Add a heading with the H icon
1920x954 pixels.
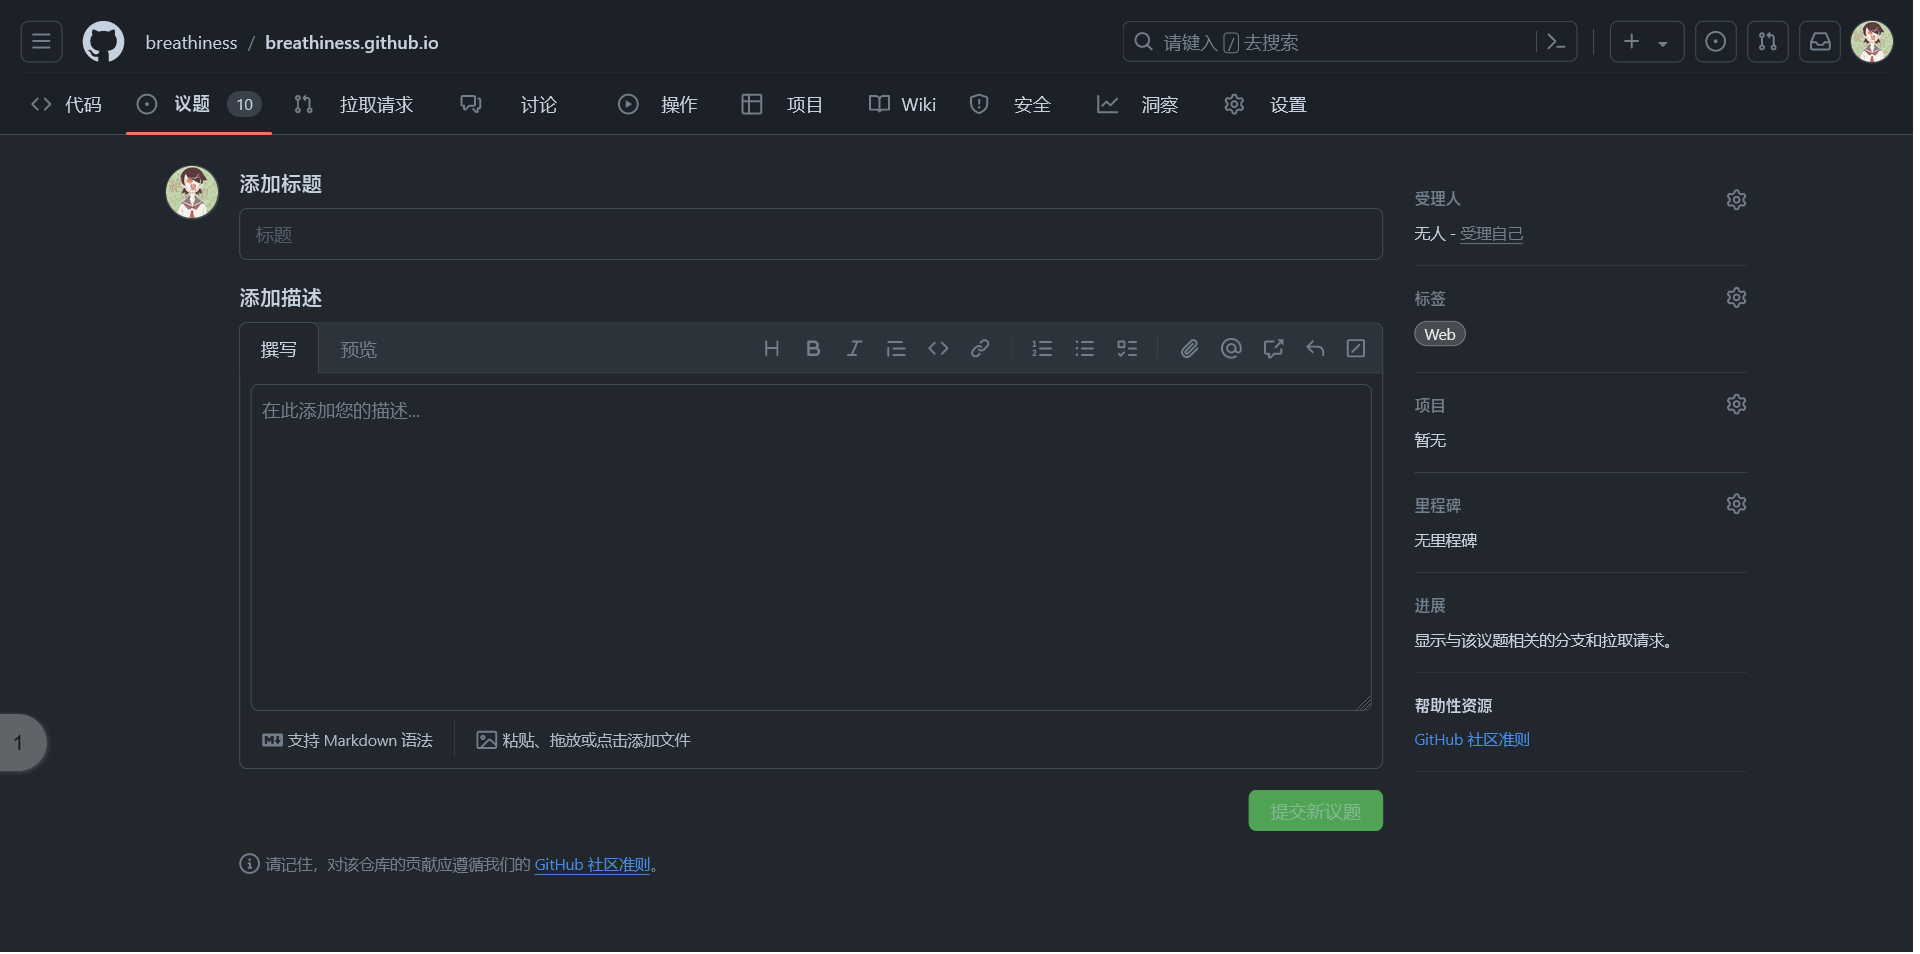tap(771, 348)
